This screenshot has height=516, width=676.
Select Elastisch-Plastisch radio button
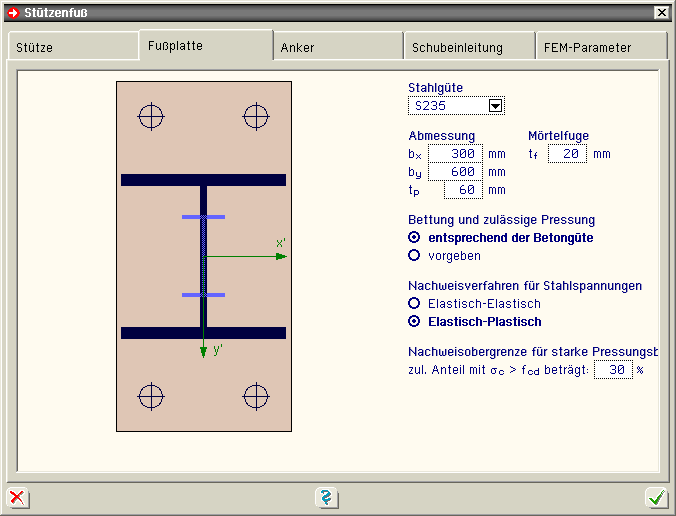pyautogui.click(x=414, y=322)
